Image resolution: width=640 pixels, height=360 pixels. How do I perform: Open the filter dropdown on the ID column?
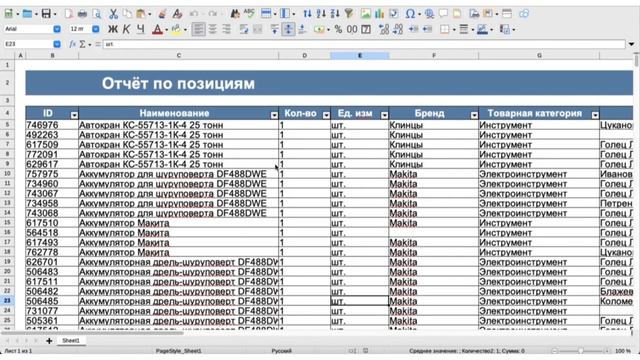point(74,115)
